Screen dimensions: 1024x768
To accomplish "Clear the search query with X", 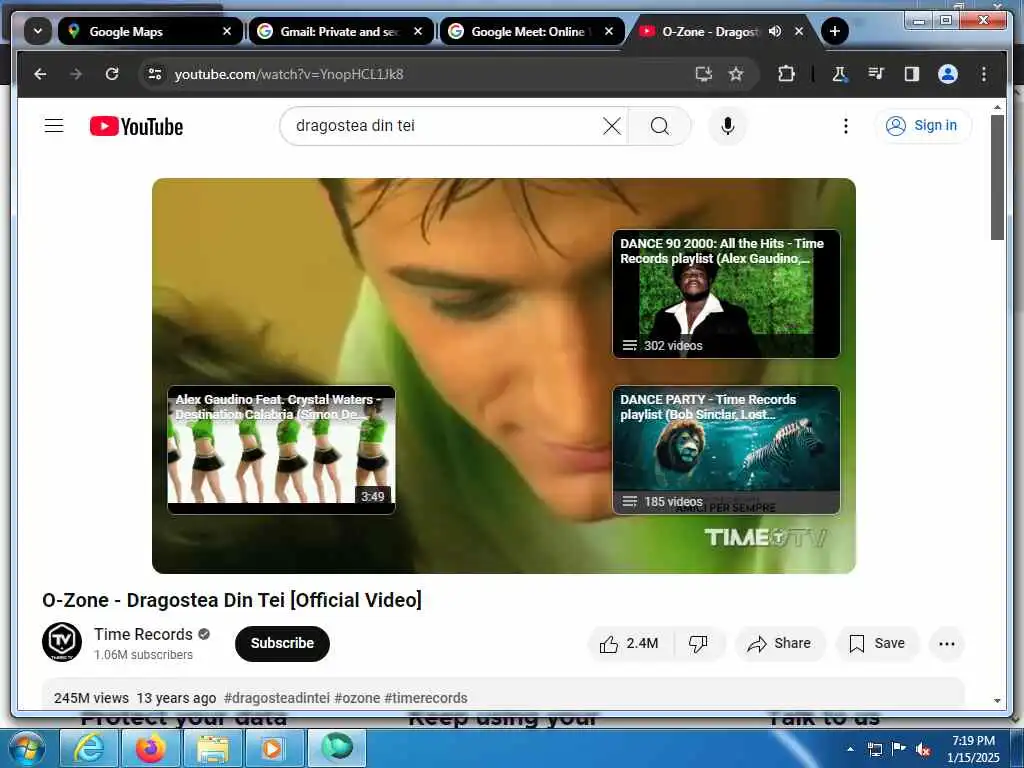I will tap(612, 125).
